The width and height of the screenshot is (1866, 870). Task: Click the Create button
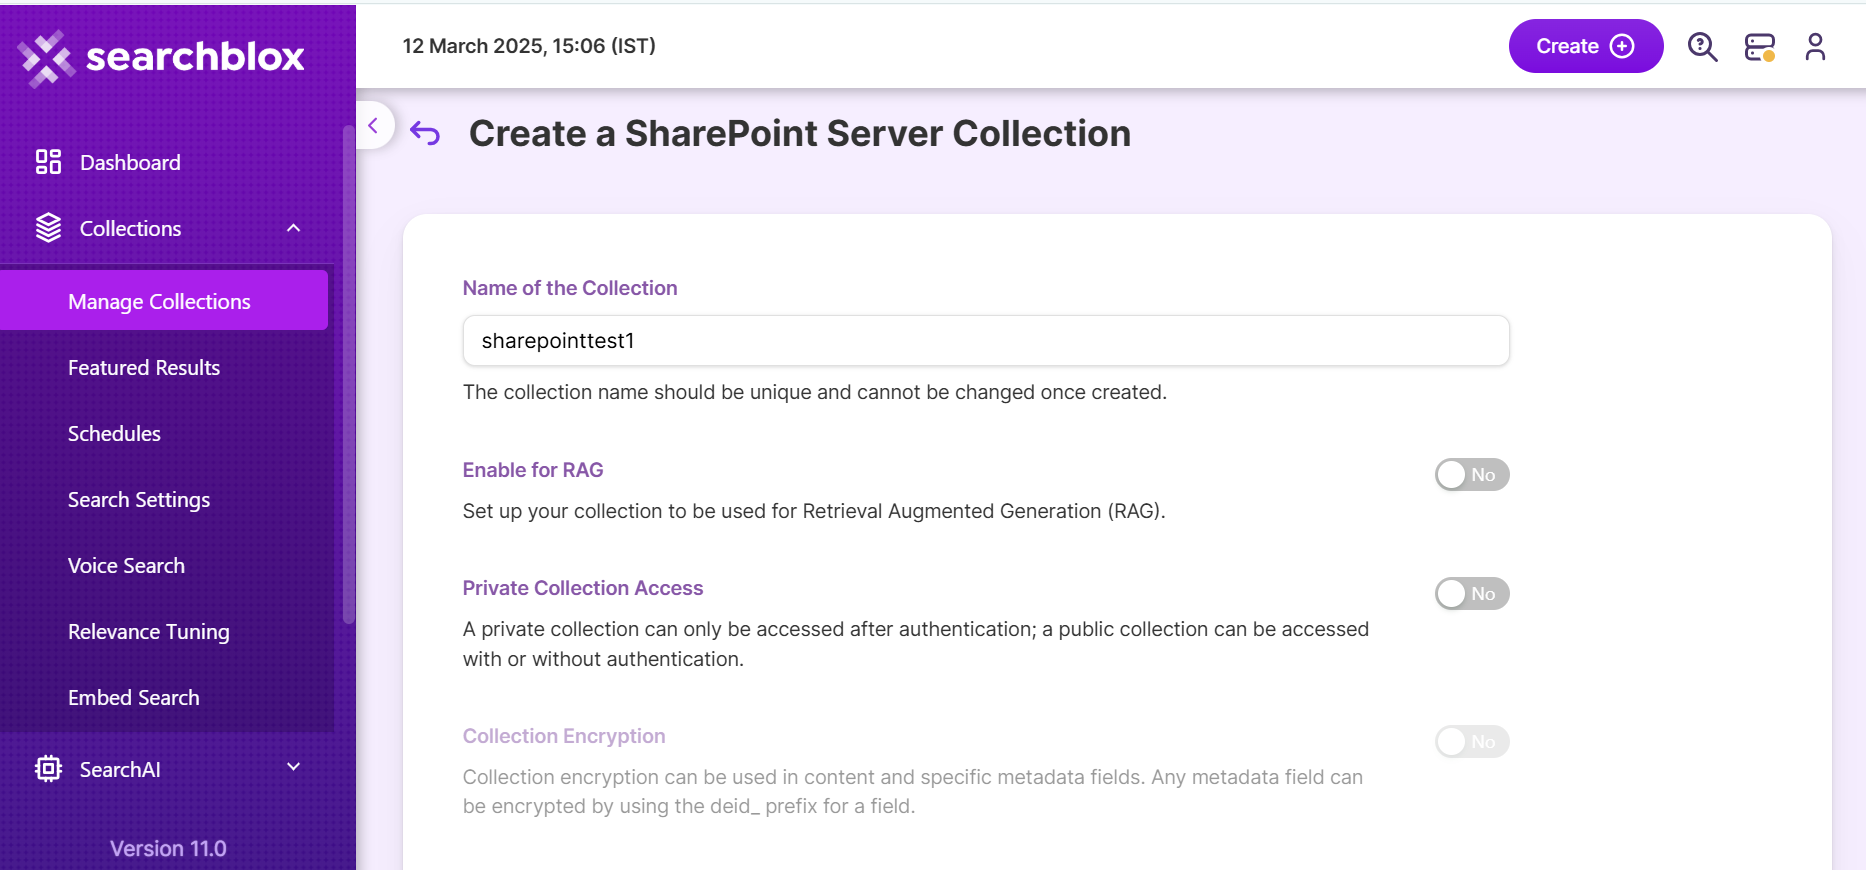pos(1585,46)
